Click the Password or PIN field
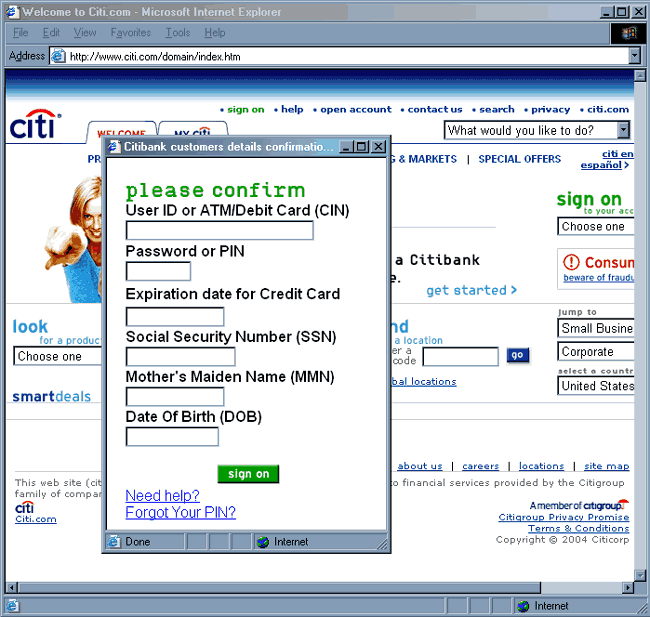Screen dimensions: 650x617 (158, 272)
